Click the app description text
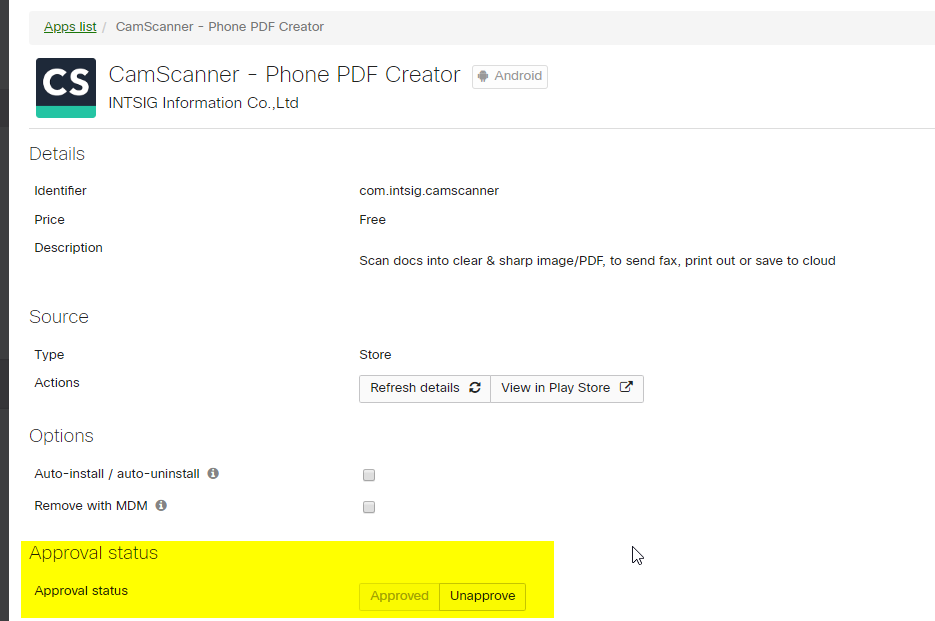 tap(597, 261)
